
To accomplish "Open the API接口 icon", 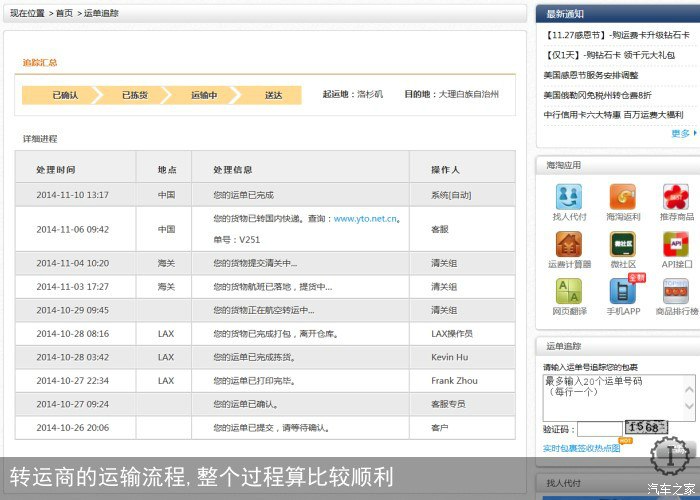I will (x=676, y=244).
